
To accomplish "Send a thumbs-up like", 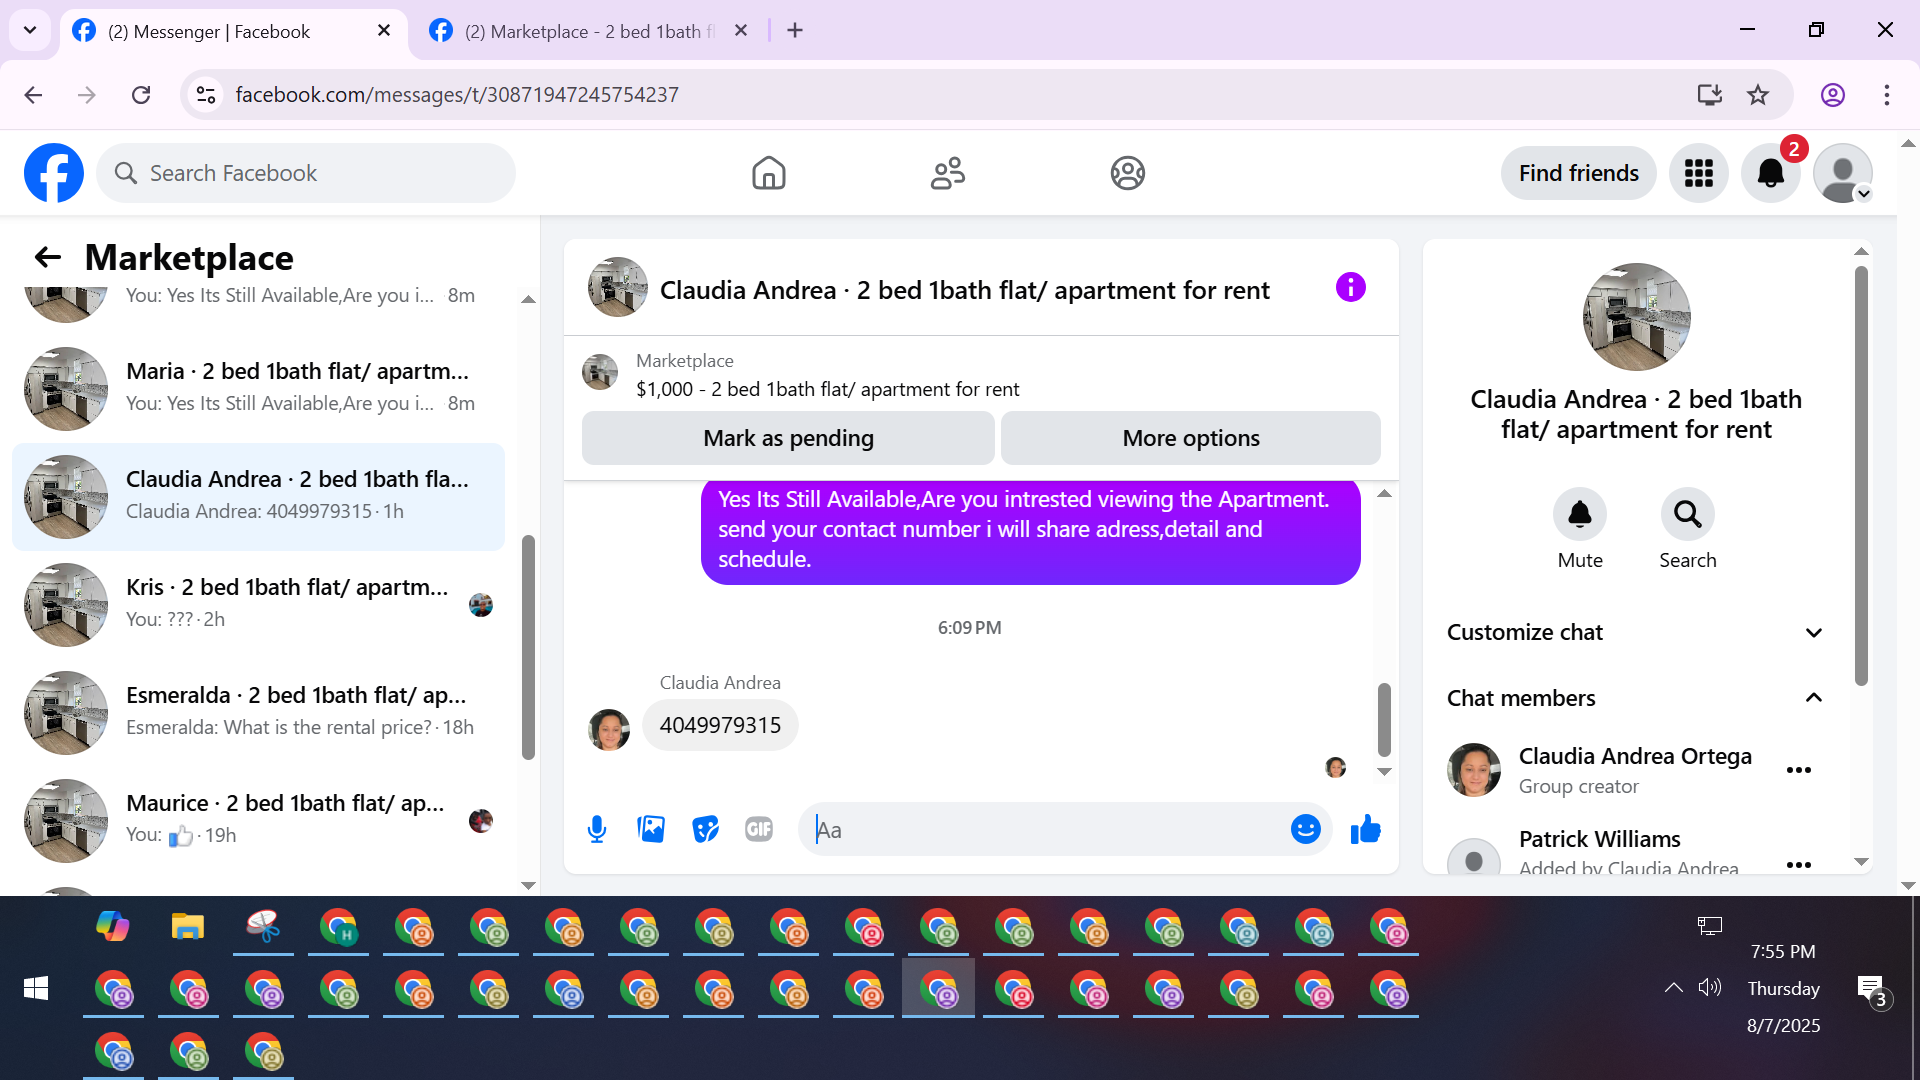I will (x=1365, y=829).
